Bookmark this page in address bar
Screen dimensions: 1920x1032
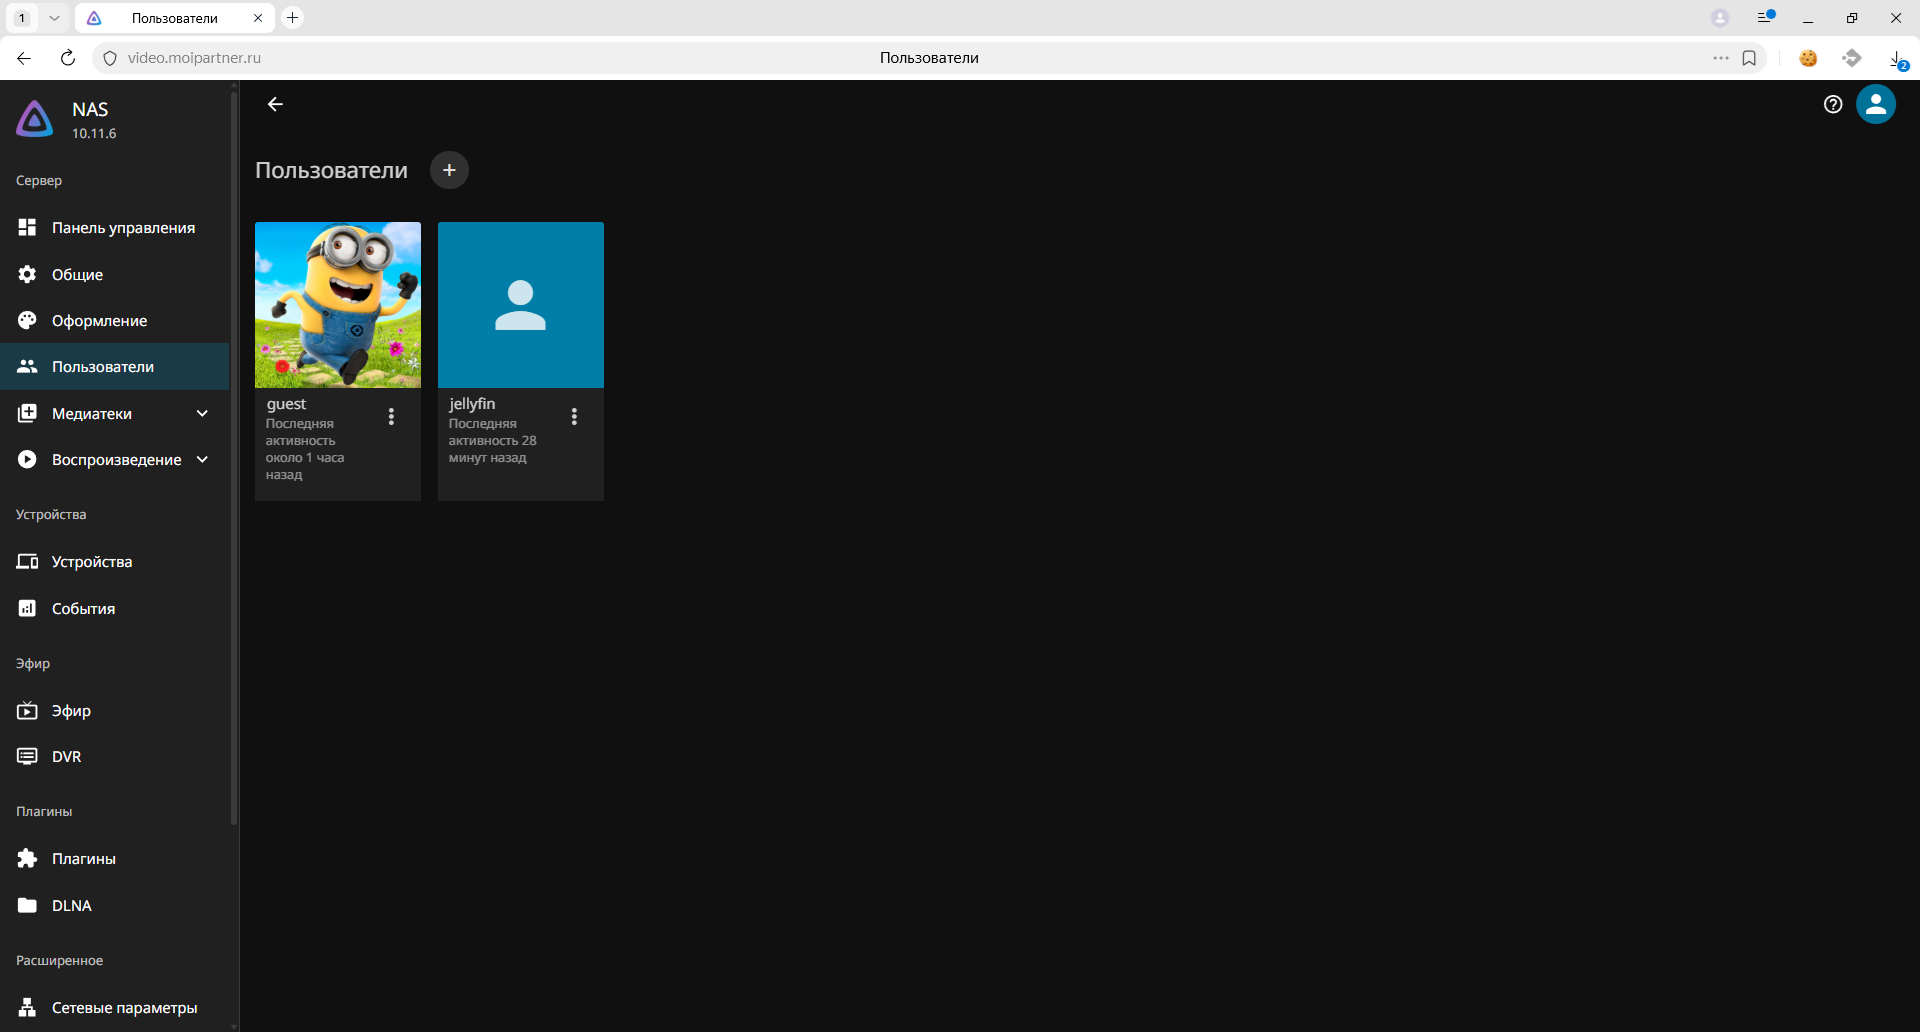click(1749, 58)
